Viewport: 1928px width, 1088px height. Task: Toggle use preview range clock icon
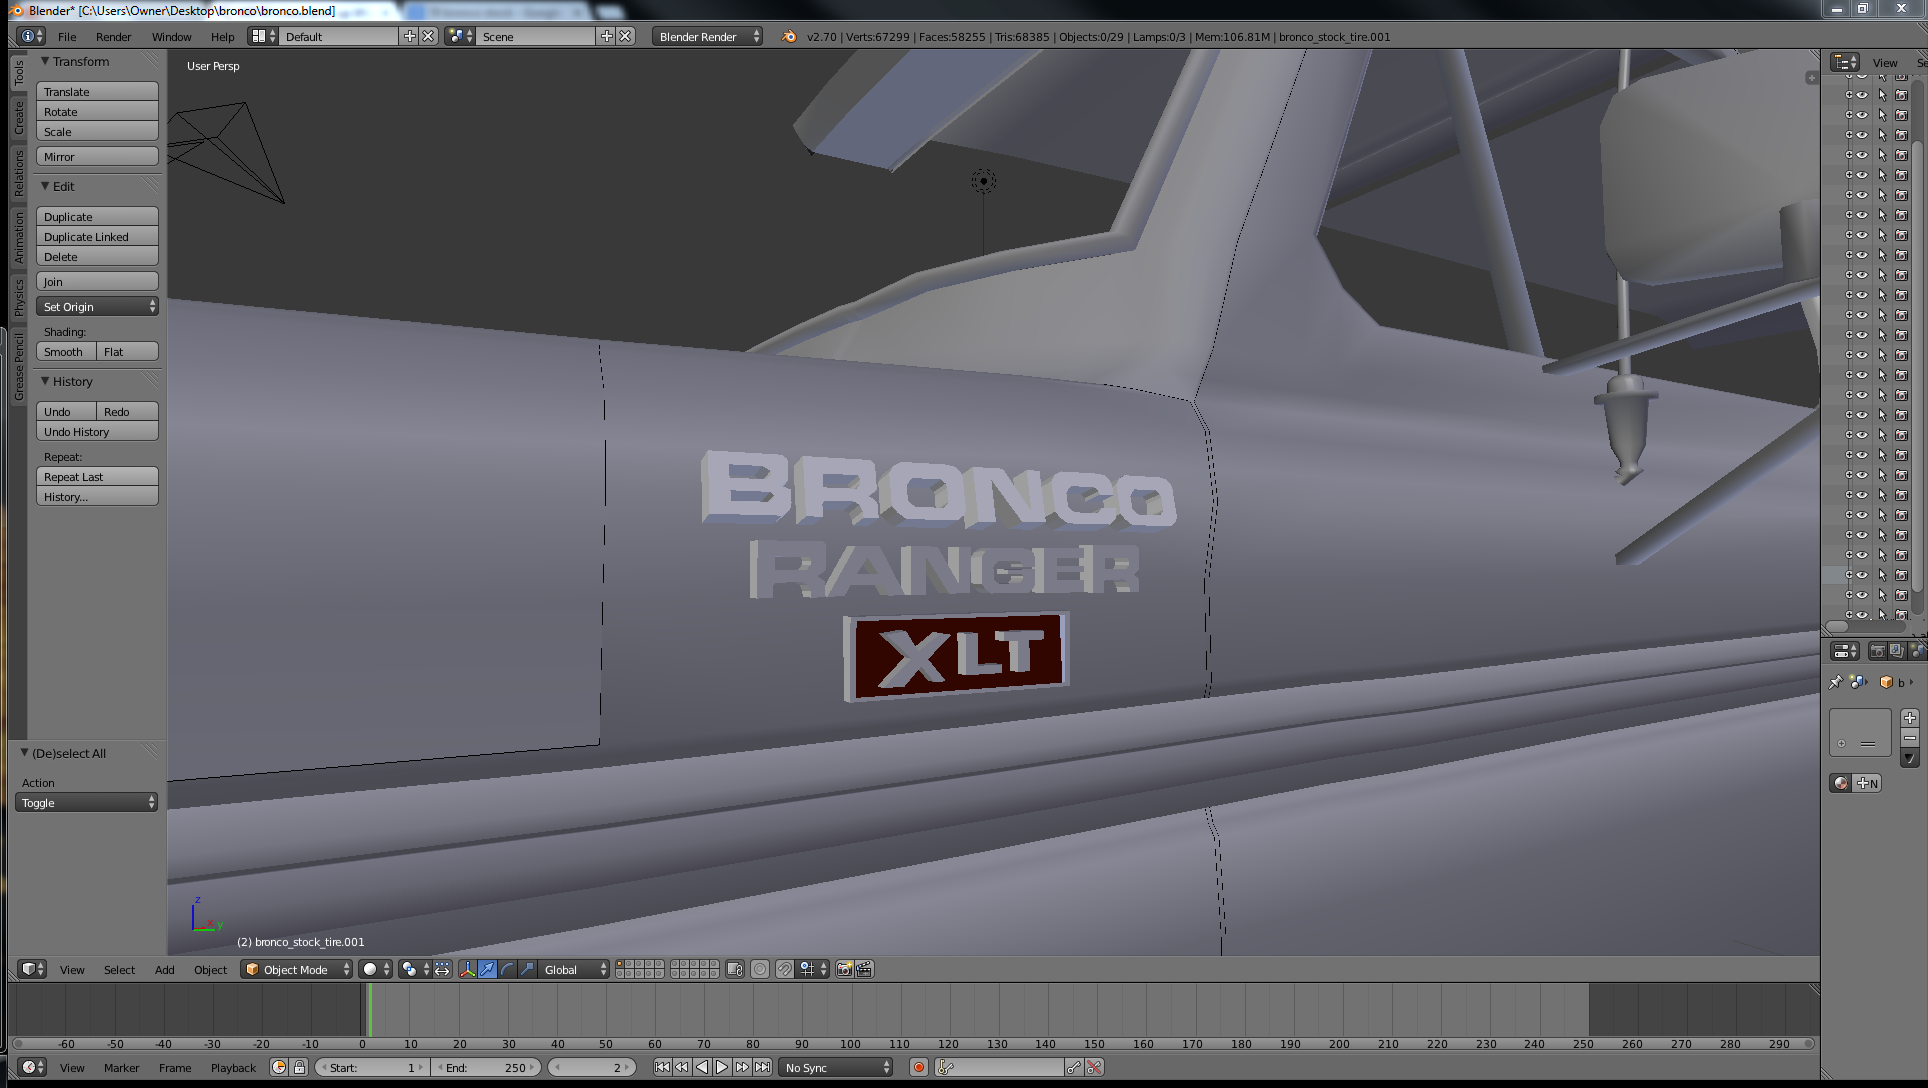[x=279, y=1068]
